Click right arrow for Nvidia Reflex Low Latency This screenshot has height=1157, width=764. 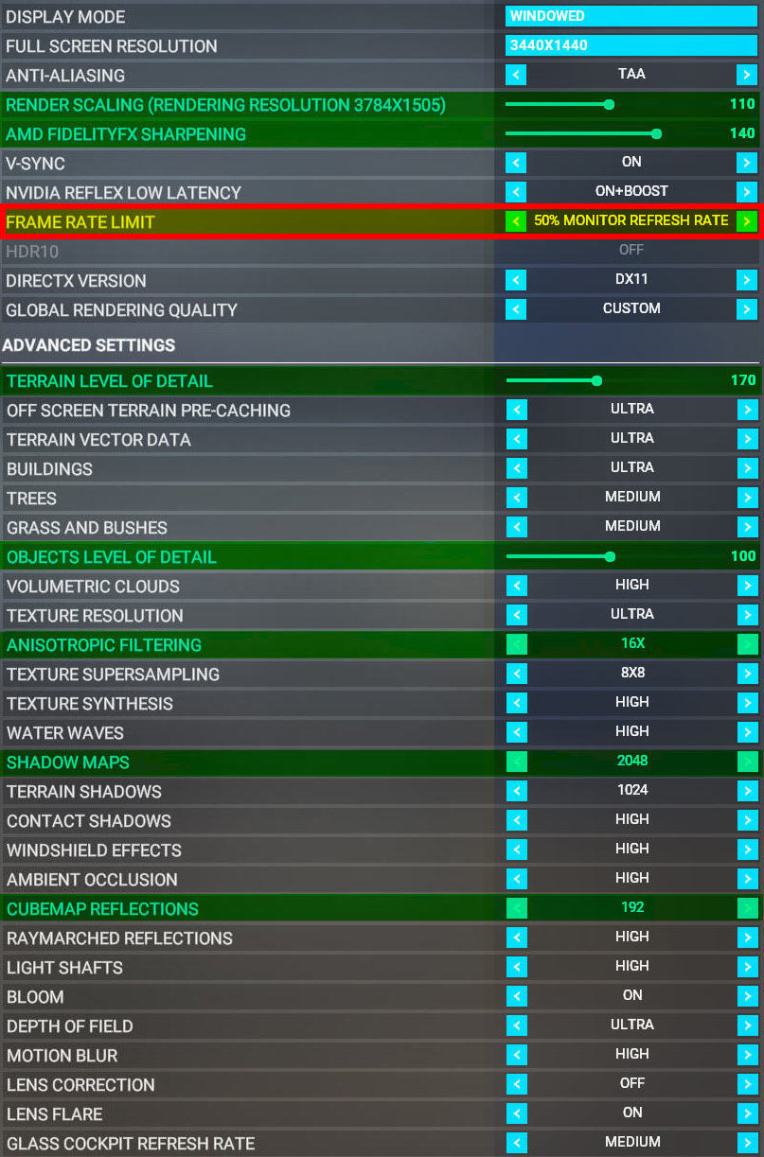tap(746, 192)
